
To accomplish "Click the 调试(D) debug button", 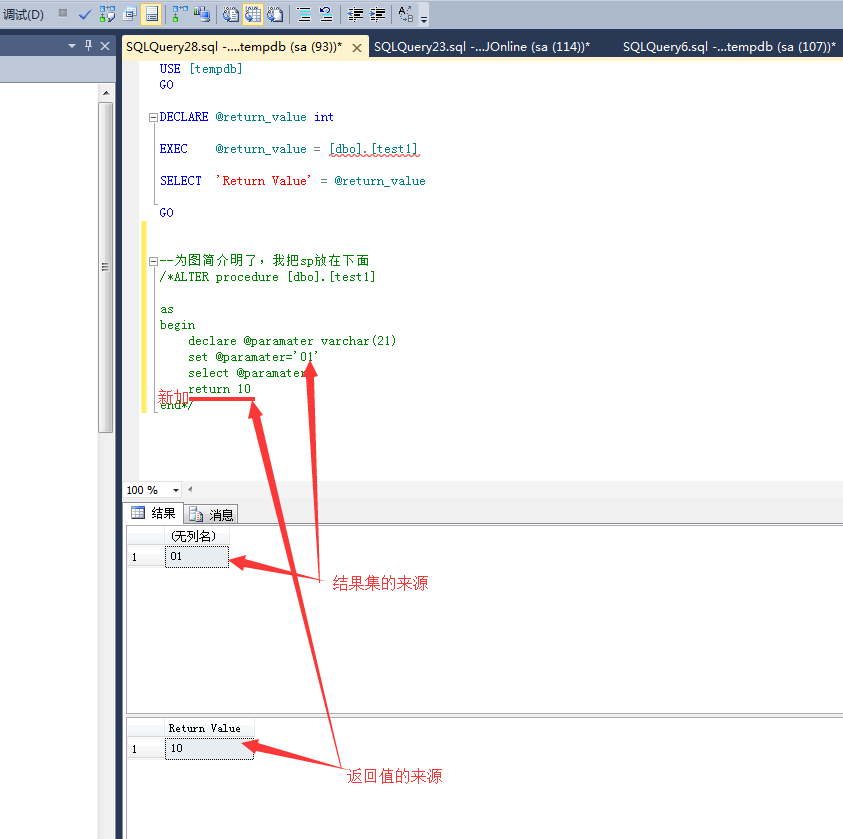I will click(x=23, y=15).
